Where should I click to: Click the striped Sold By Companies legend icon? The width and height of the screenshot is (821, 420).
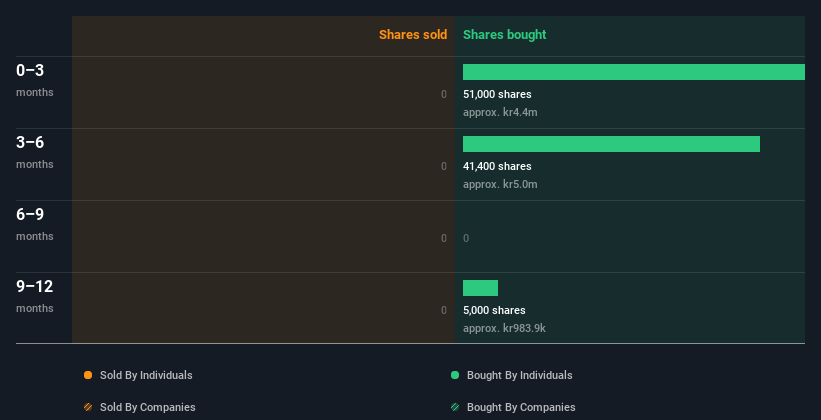coord(88,407)
